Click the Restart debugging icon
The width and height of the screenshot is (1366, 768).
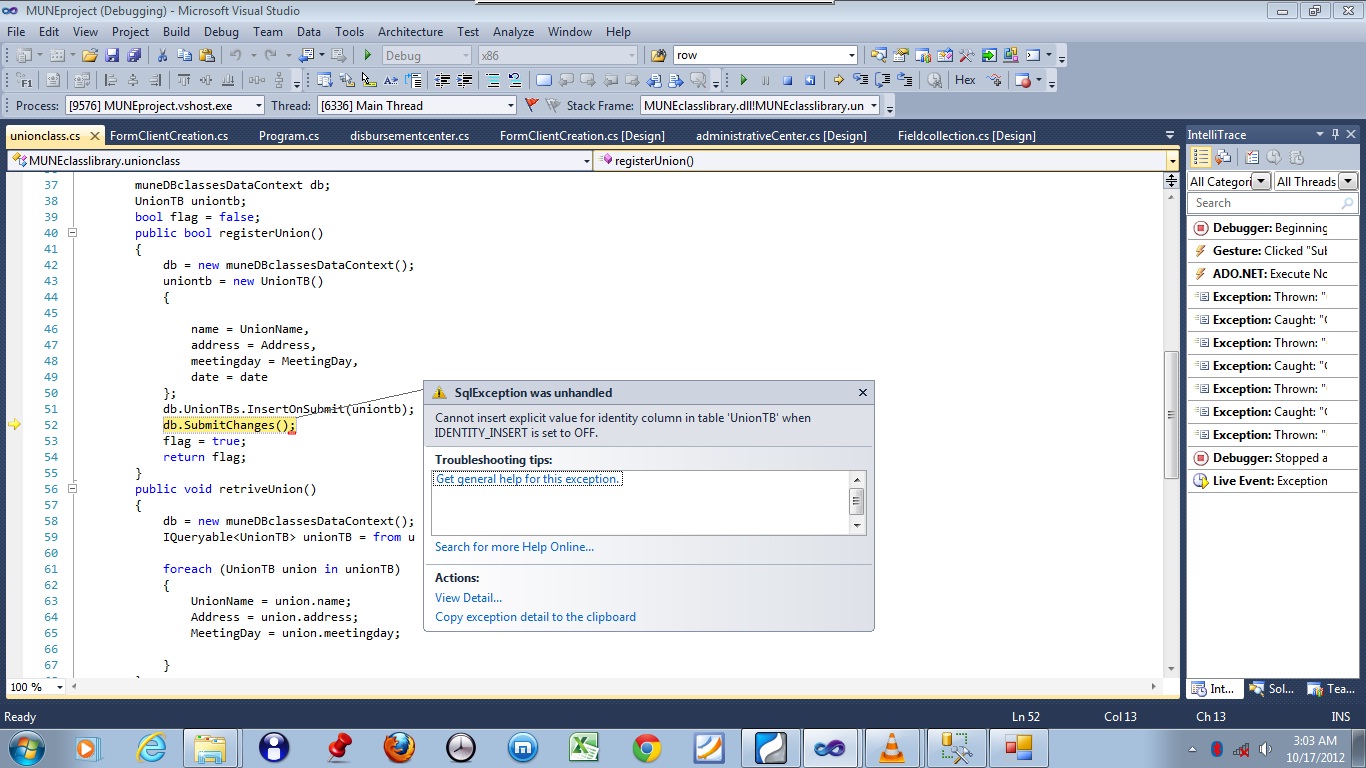(810, 80)
